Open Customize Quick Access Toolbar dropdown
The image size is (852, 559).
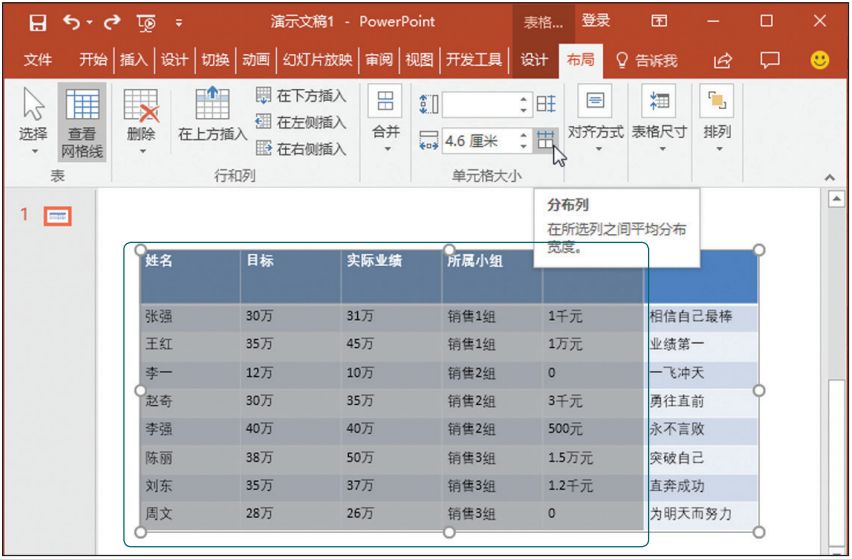pyautogui.click(x=179, y=23)
